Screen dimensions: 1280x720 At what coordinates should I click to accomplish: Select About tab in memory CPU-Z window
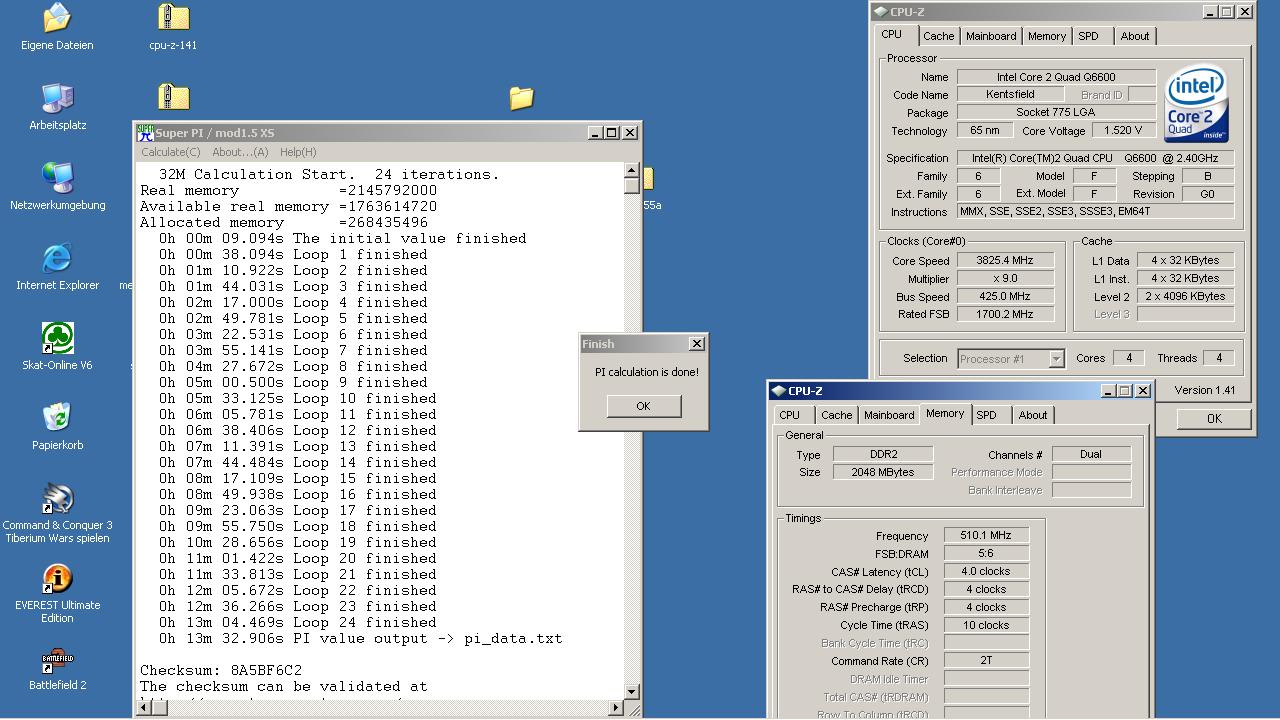[x=1033, y=415]
